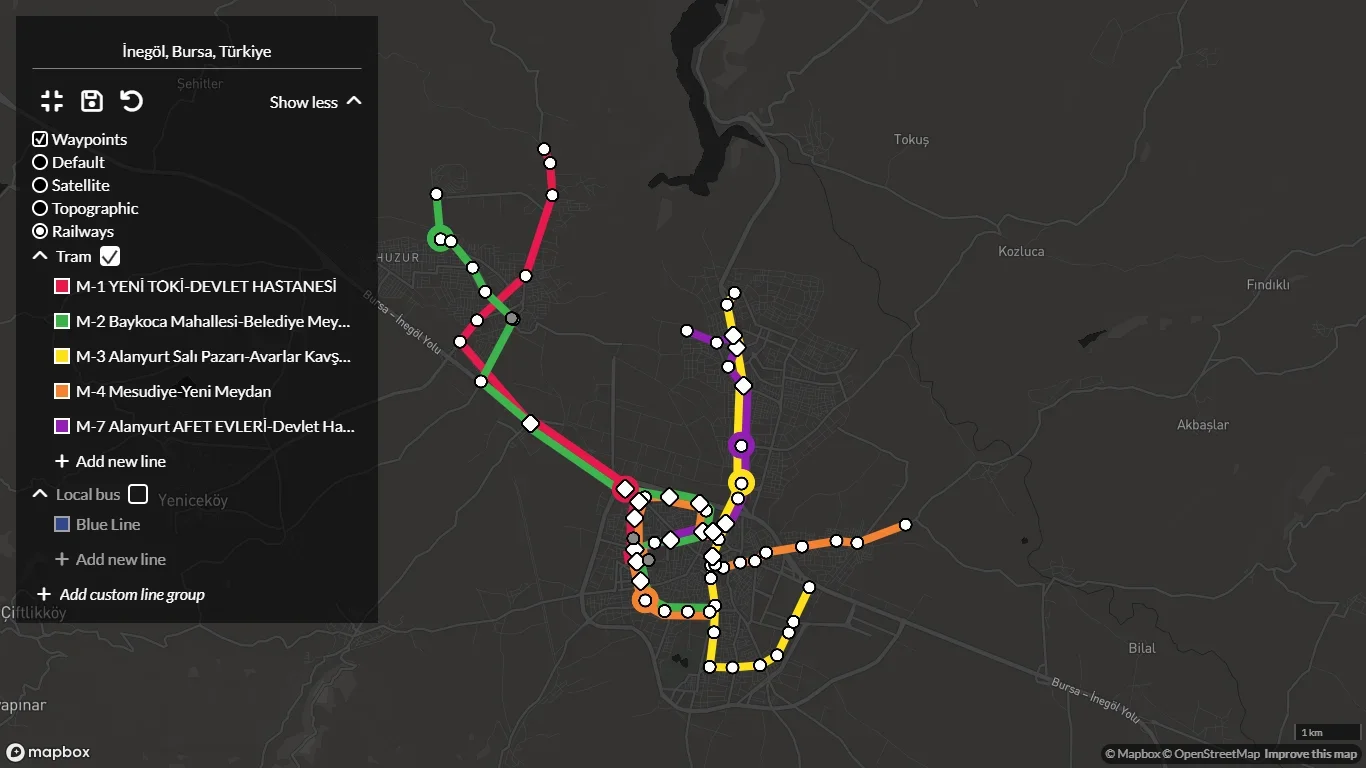Collapse the Tram line group

click(40, 256)
